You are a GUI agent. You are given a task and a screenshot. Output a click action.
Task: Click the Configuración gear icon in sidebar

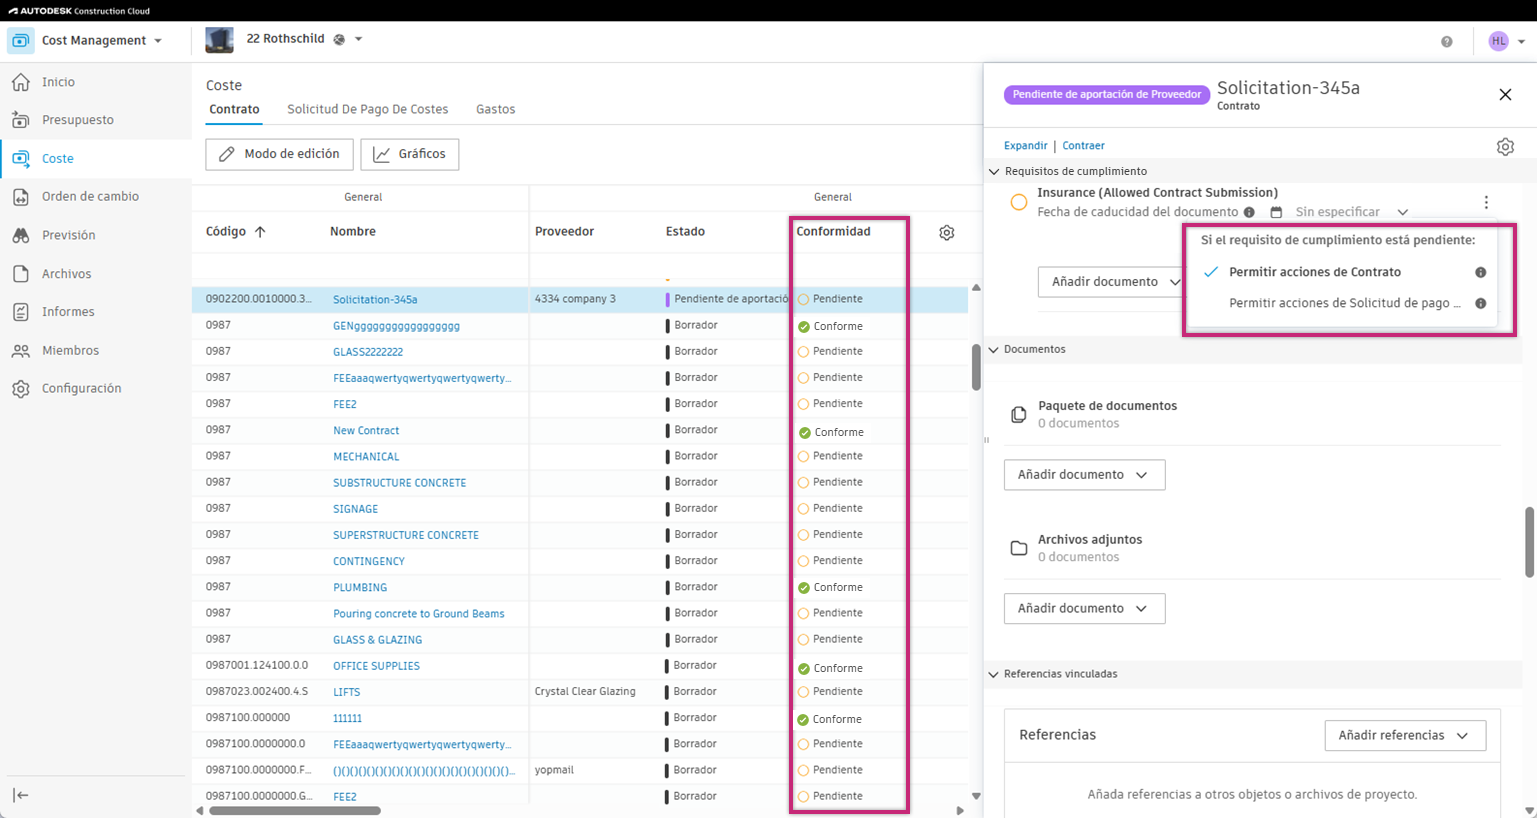pos(21,389)
